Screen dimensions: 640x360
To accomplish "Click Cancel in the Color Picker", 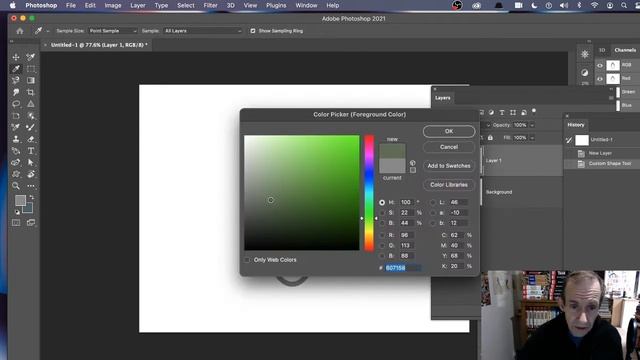I will click(x=449, y=147).
